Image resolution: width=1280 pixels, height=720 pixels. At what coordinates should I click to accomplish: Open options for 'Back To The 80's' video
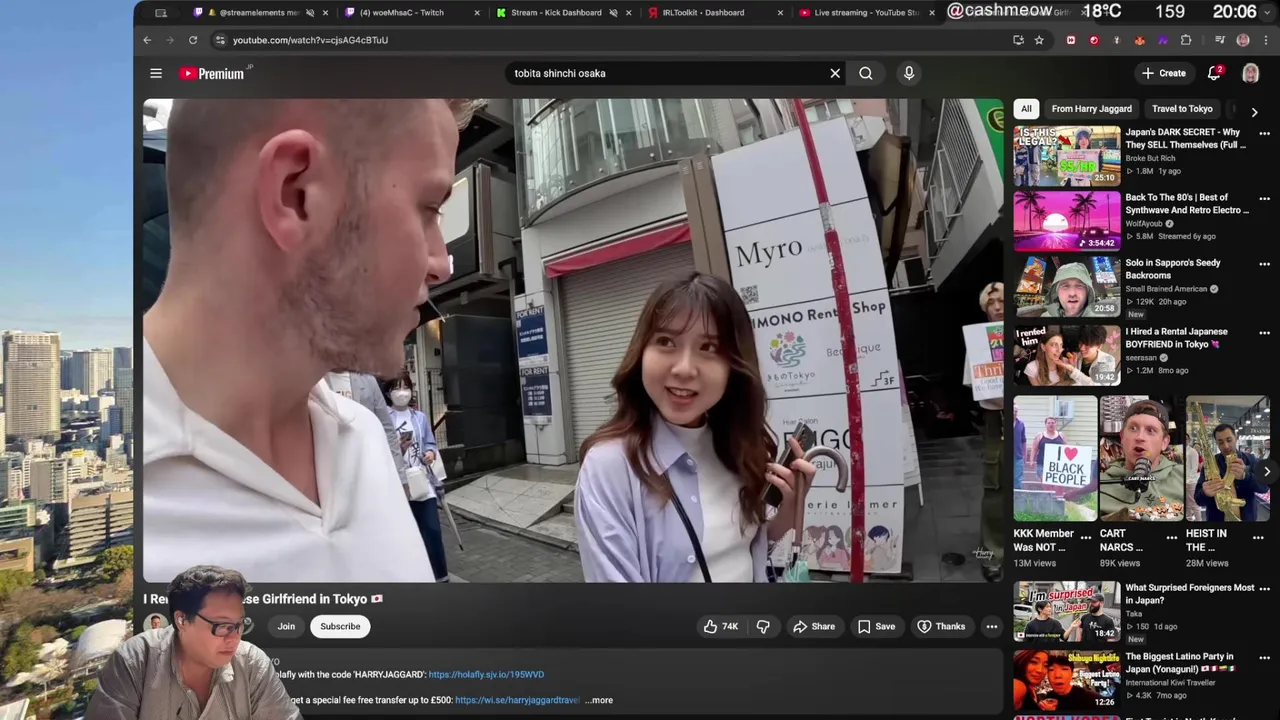1264,198
